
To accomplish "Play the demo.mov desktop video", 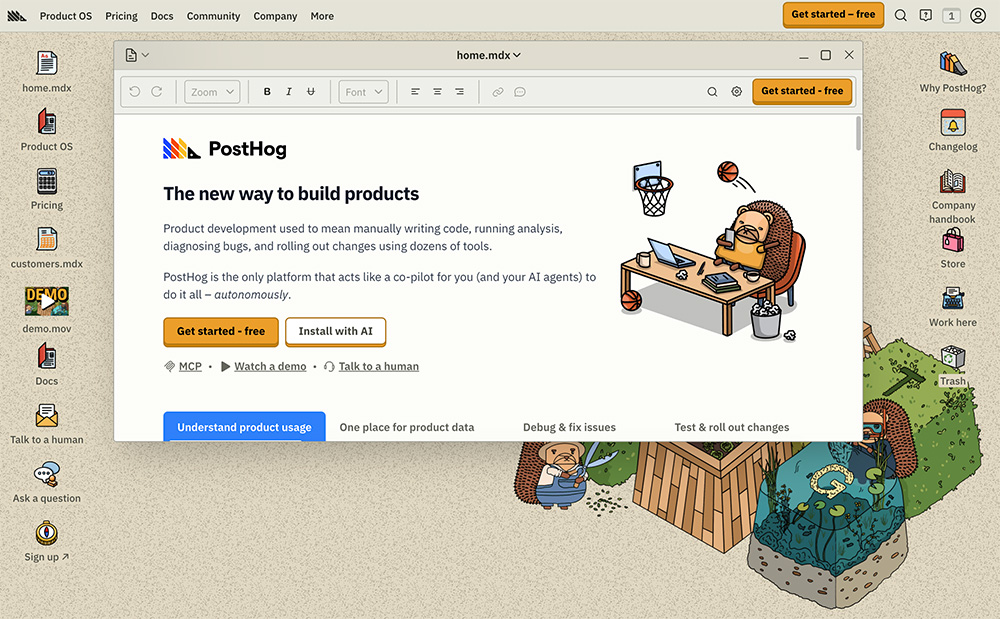I will coord(47,301).
